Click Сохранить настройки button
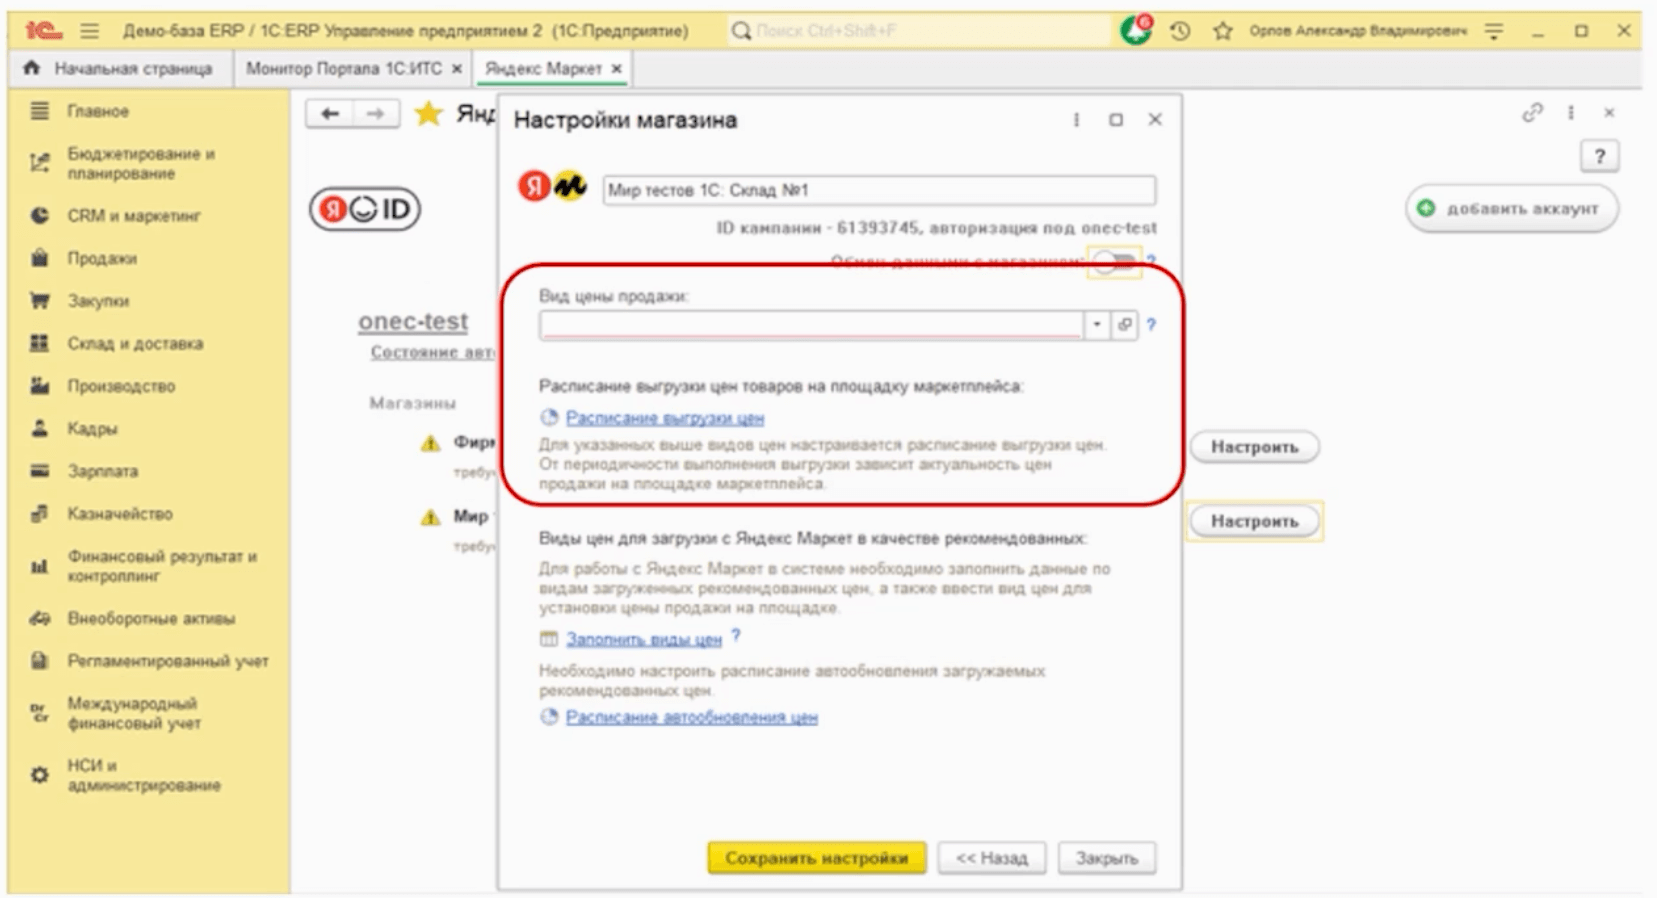The height and width of the screenshot is (898, 1657). click(x=817, y=858)
